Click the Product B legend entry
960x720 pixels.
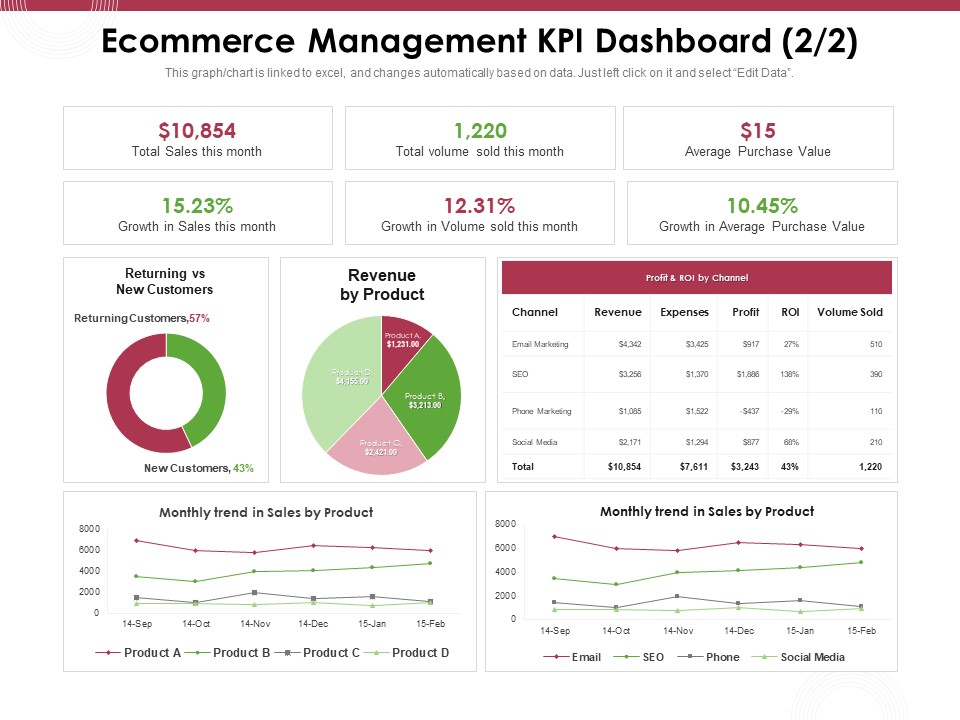coord(227,653)
